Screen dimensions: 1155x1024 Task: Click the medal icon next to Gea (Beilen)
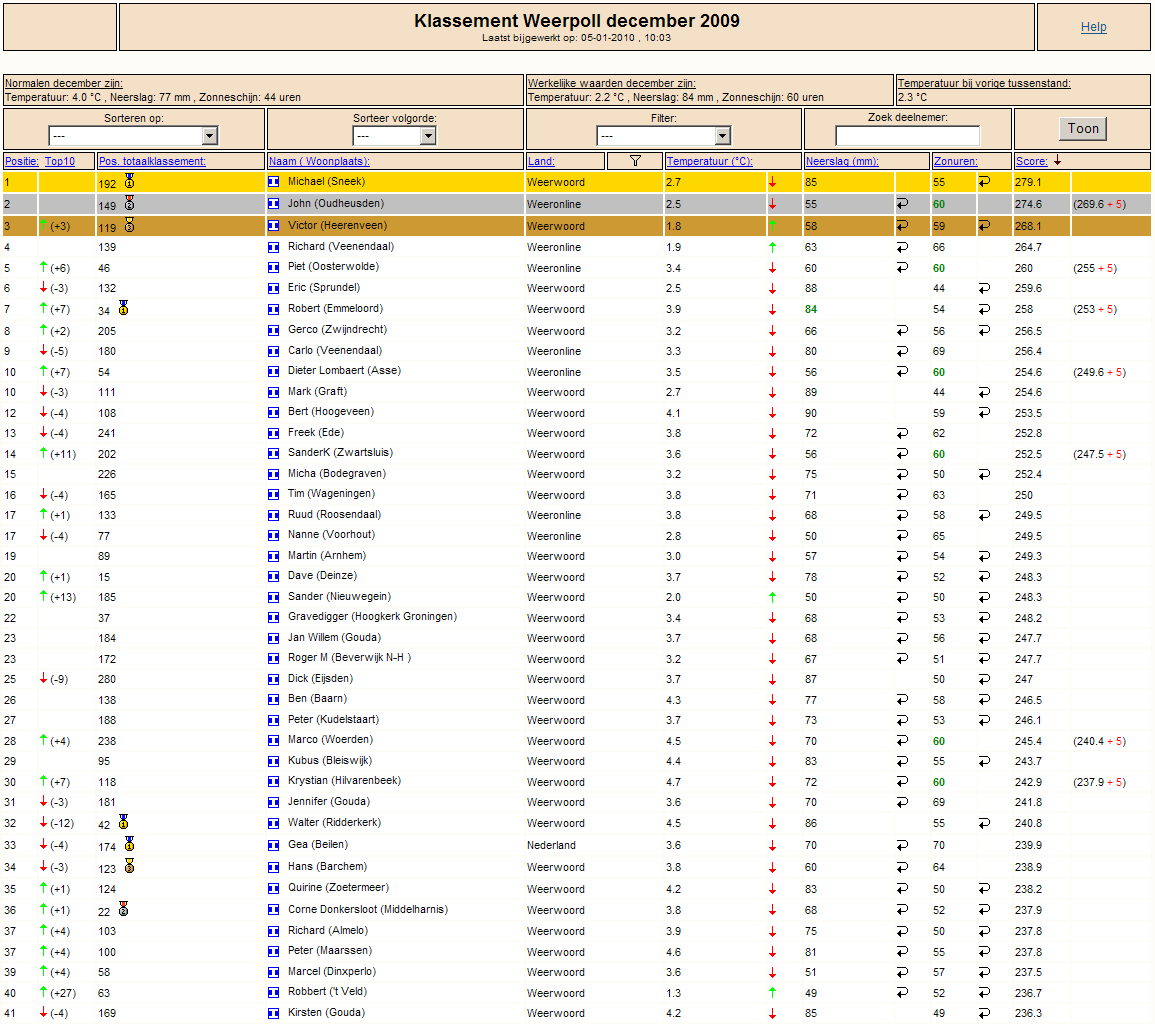[129, 844]
